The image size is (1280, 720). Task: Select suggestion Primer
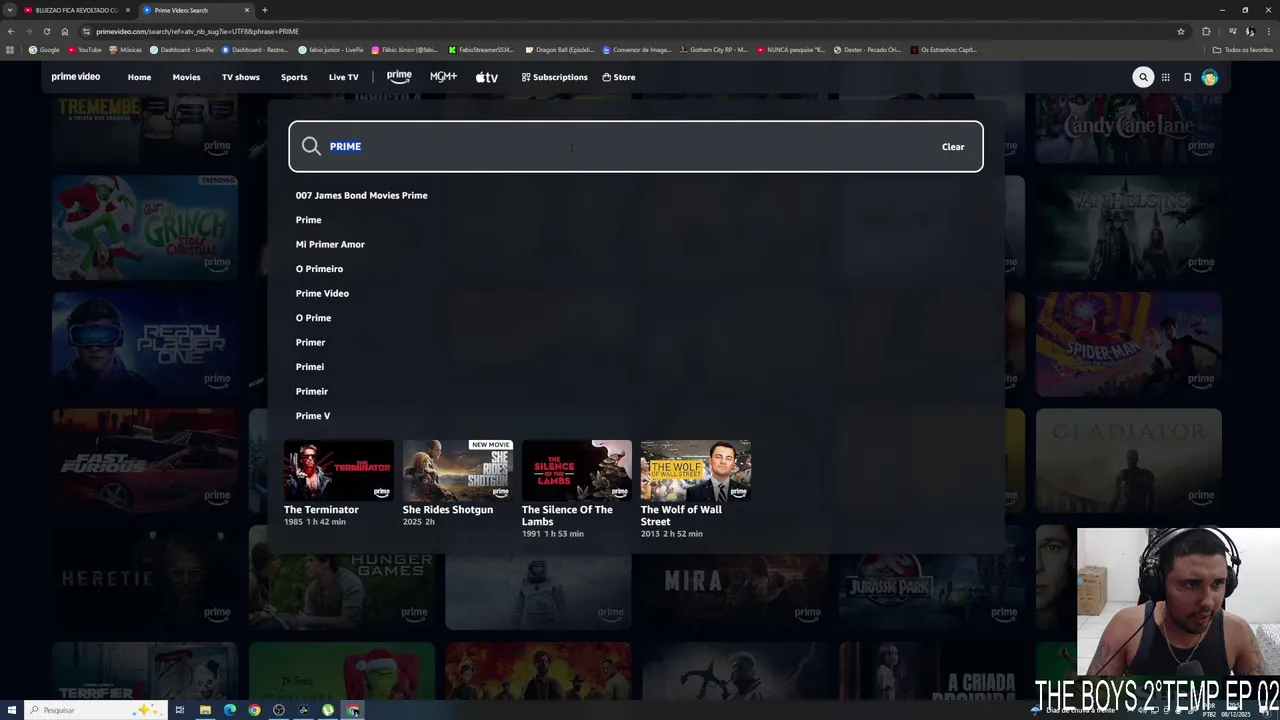pos(310,342)
